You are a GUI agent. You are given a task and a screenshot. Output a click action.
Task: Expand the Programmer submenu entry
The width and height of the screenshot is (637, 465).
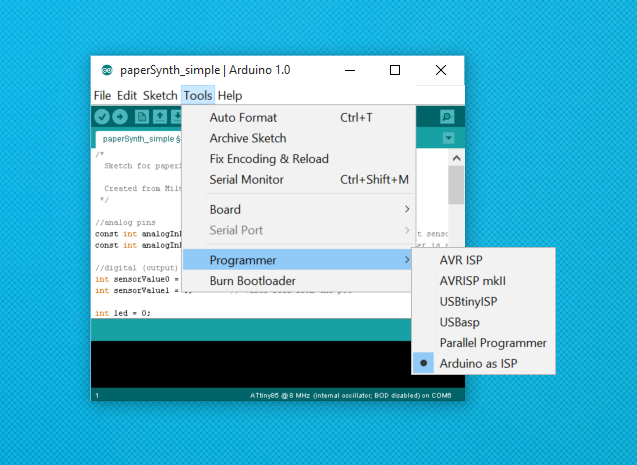click(x=299, y=260)
